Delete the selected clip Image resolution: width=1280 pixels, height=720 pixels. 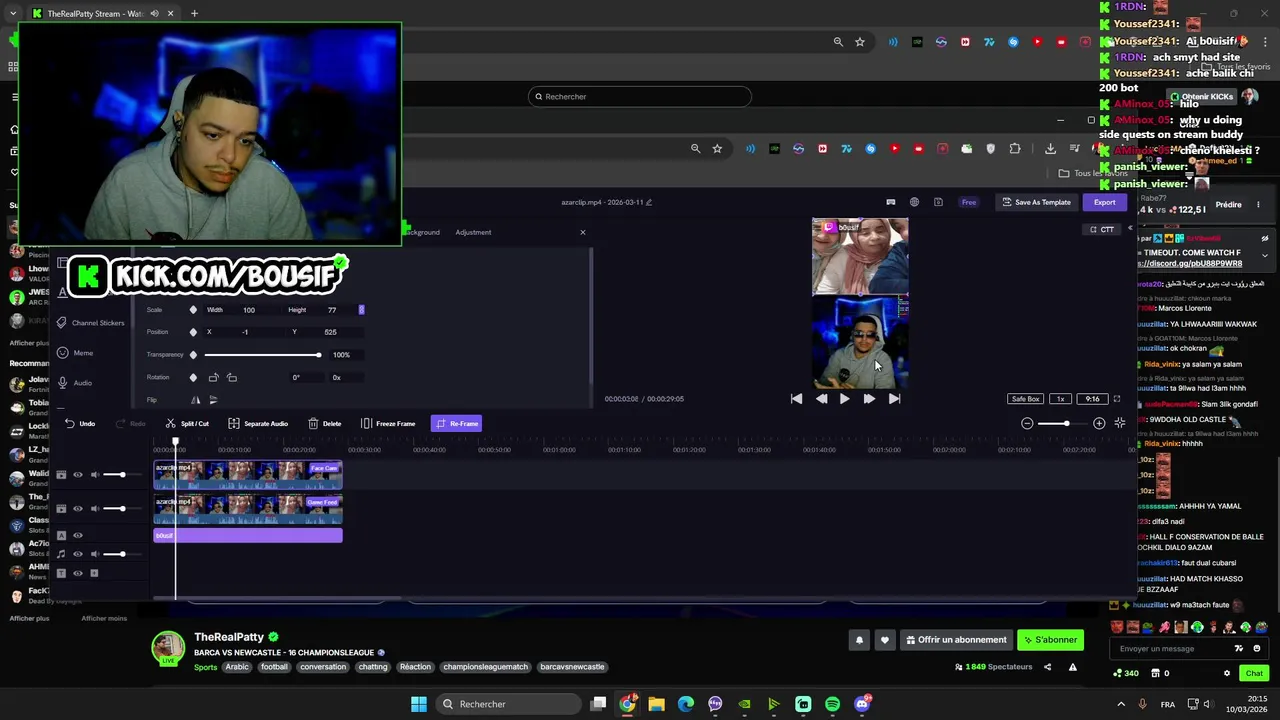(324, 424)
